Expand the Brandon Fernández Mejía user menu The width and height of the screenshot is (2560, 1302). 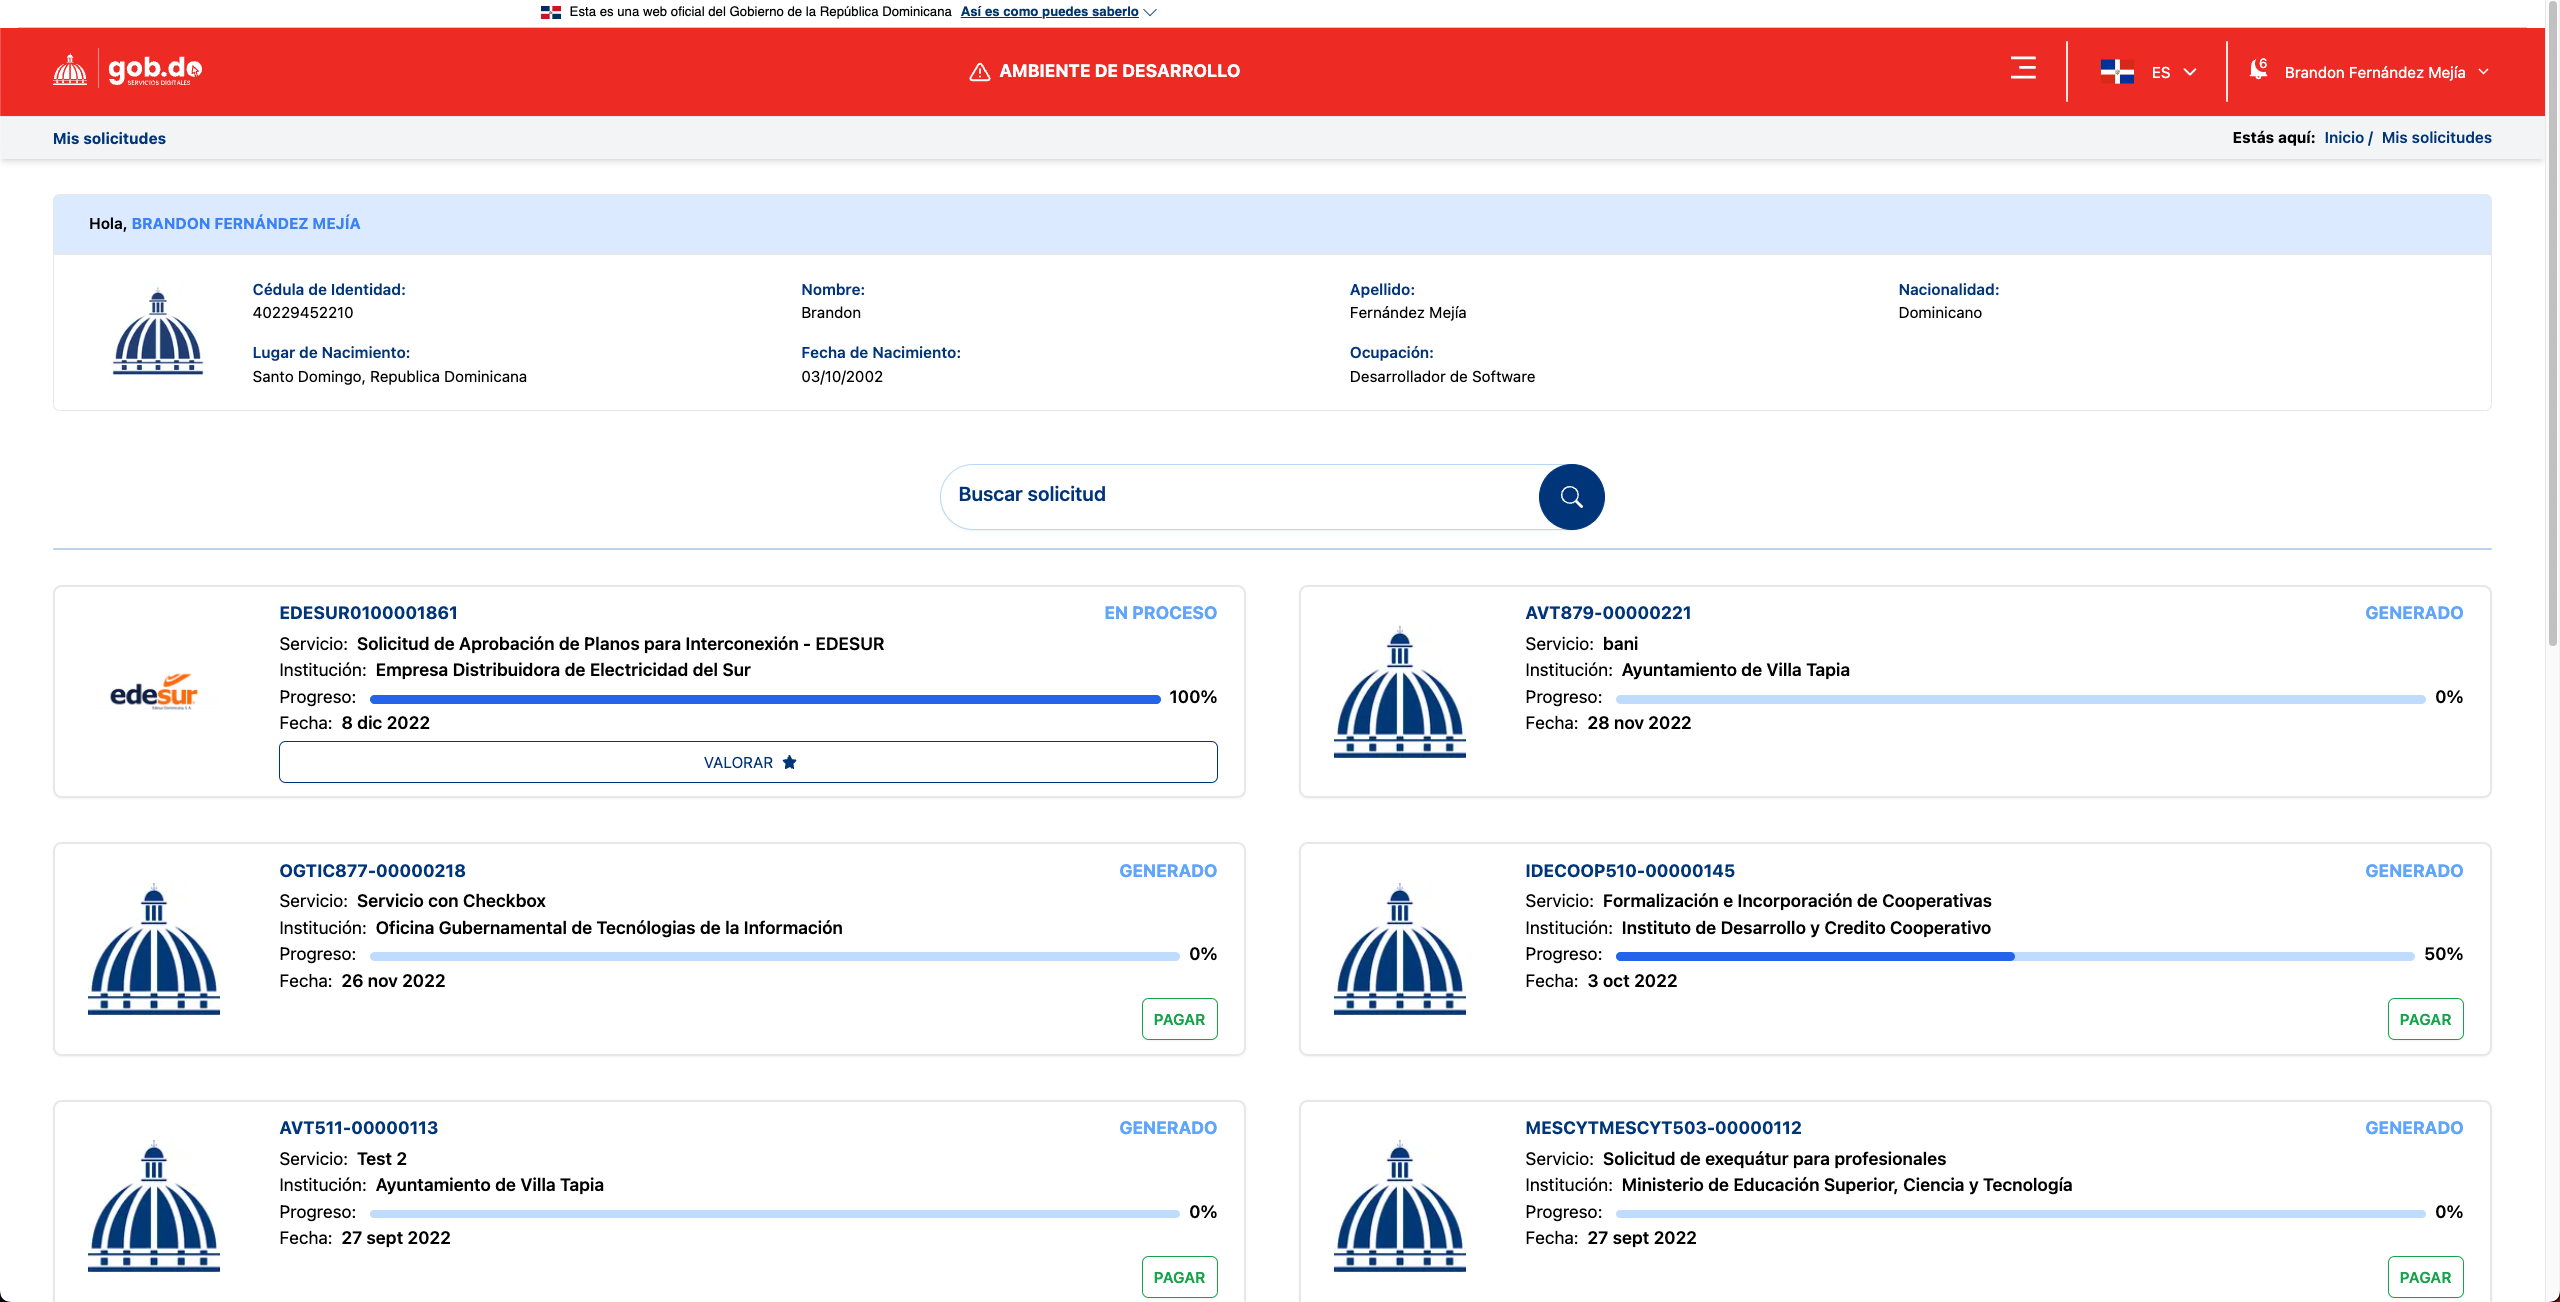click(2386, 72)
